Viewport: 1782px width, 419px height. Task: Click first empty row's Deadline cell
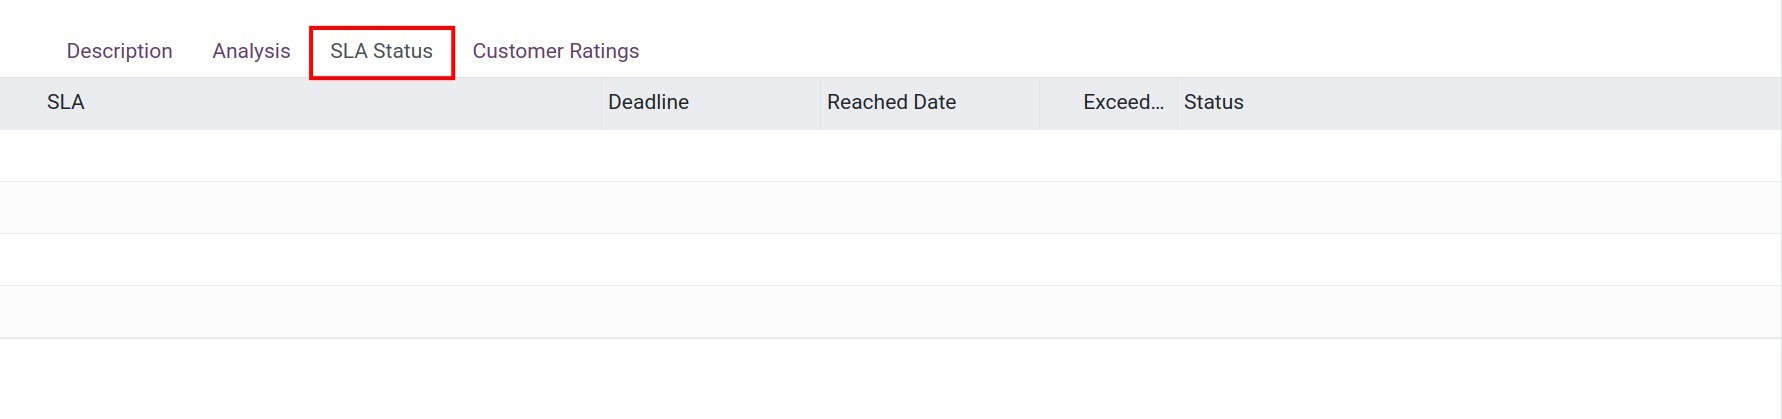[710, 155]
